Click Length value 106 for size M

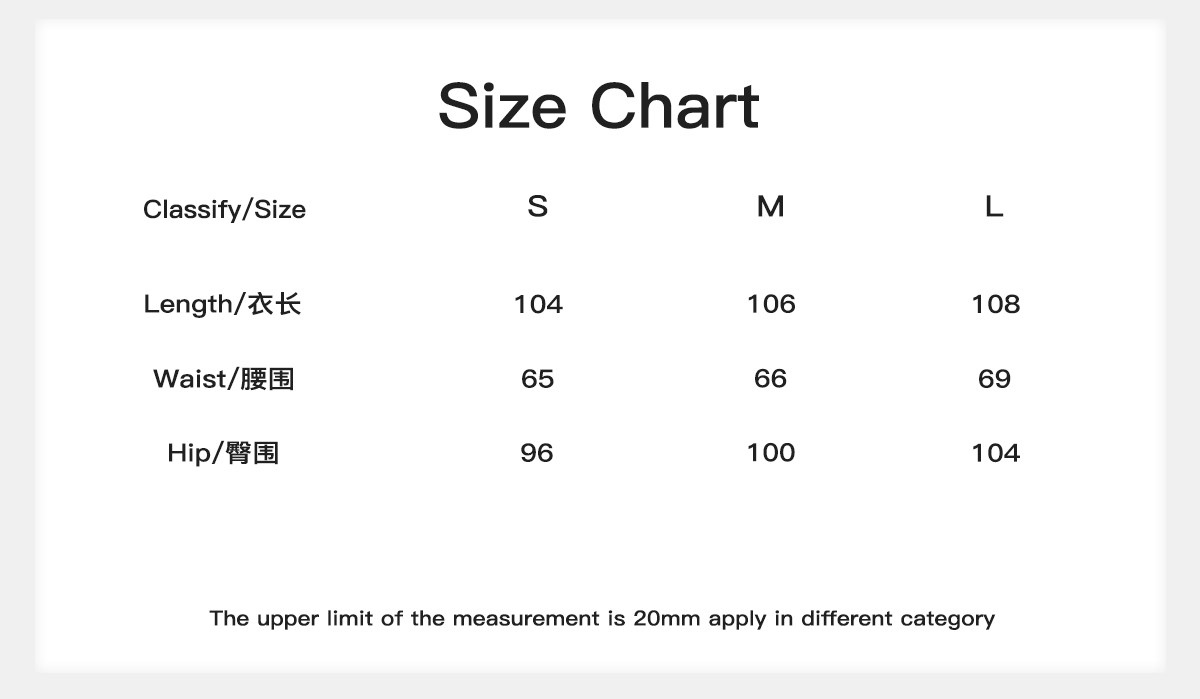pyautogui.click(x=771, y=304)
